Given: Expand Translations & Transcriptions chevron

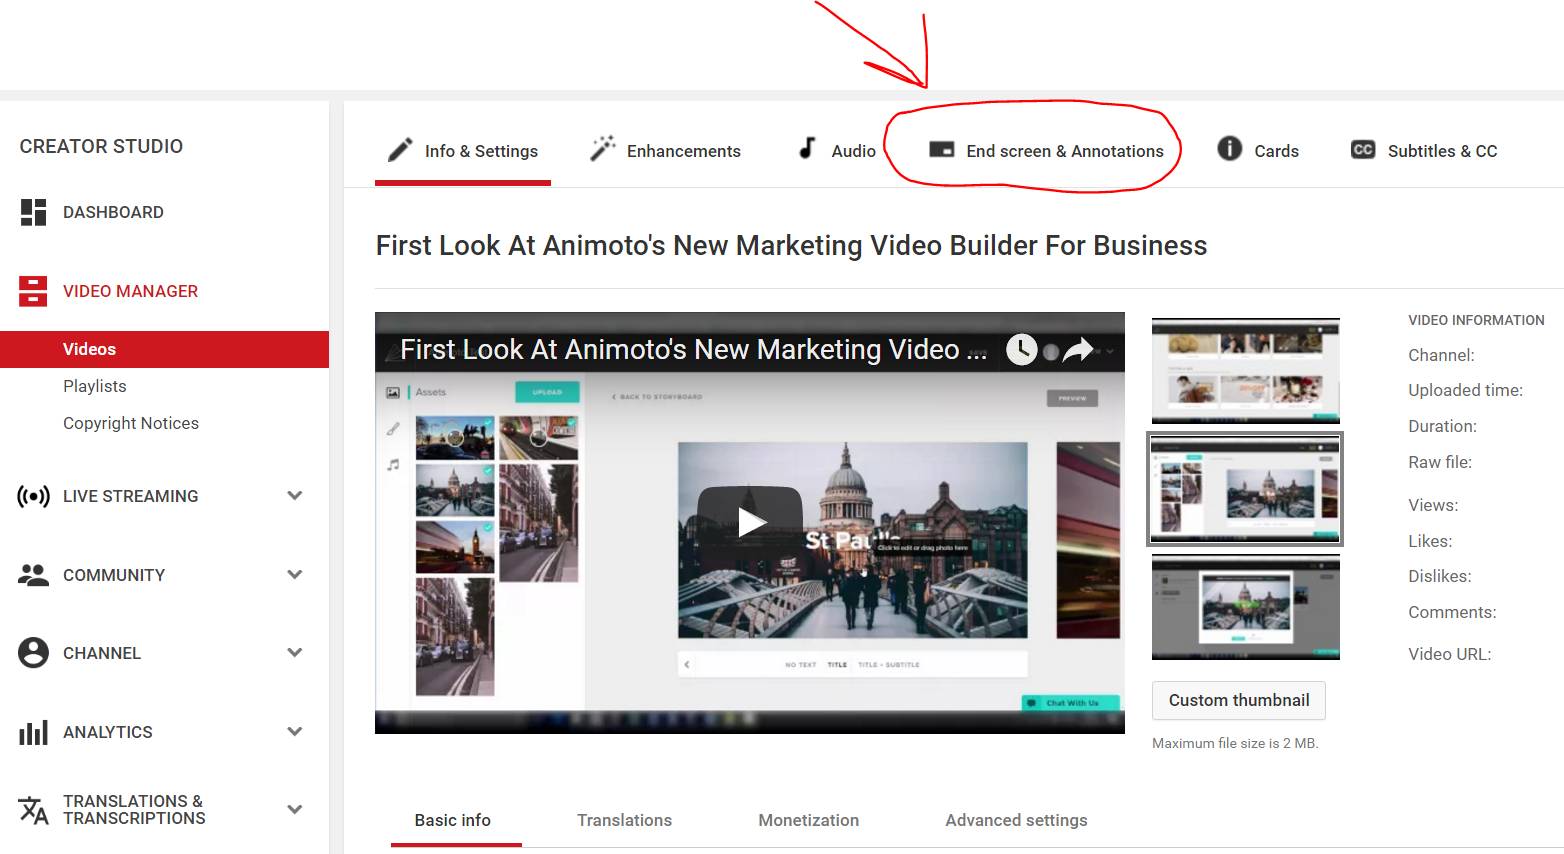Looking at the screenshot, I should (x=295, y=810).
